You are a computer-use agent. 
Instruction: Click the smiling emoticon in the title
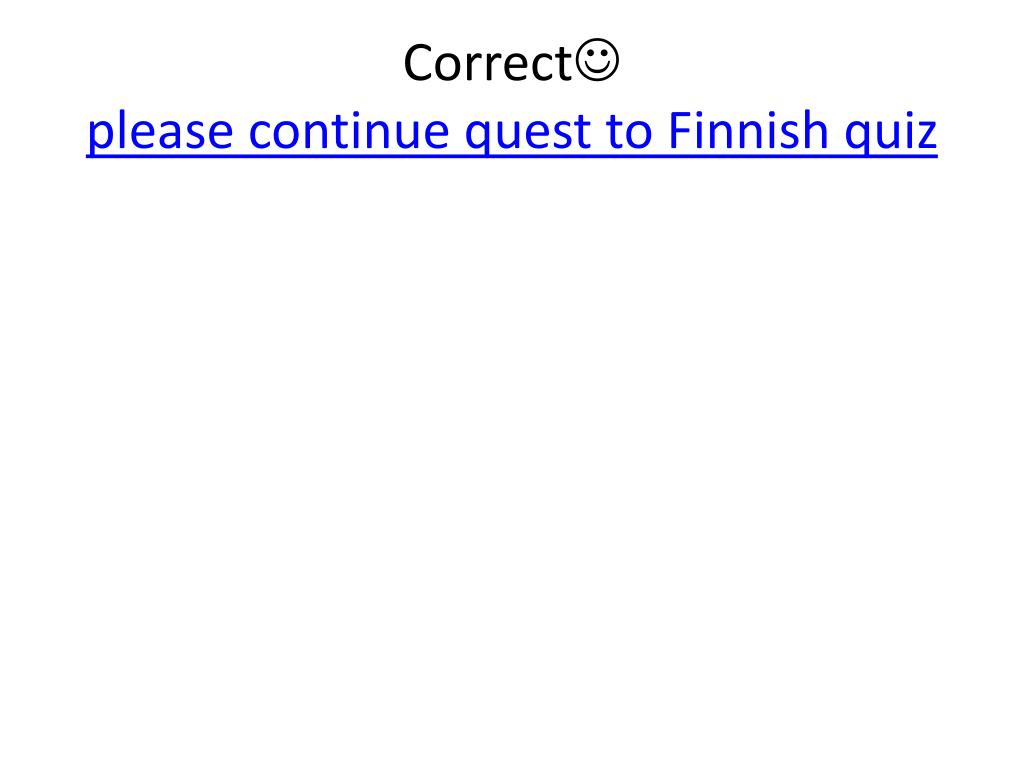coord(598,61)
